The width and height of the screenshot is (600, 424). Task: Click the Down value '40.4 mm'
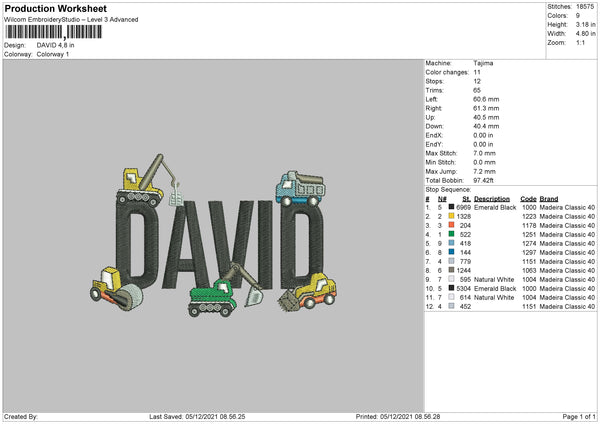coord(486,126)
